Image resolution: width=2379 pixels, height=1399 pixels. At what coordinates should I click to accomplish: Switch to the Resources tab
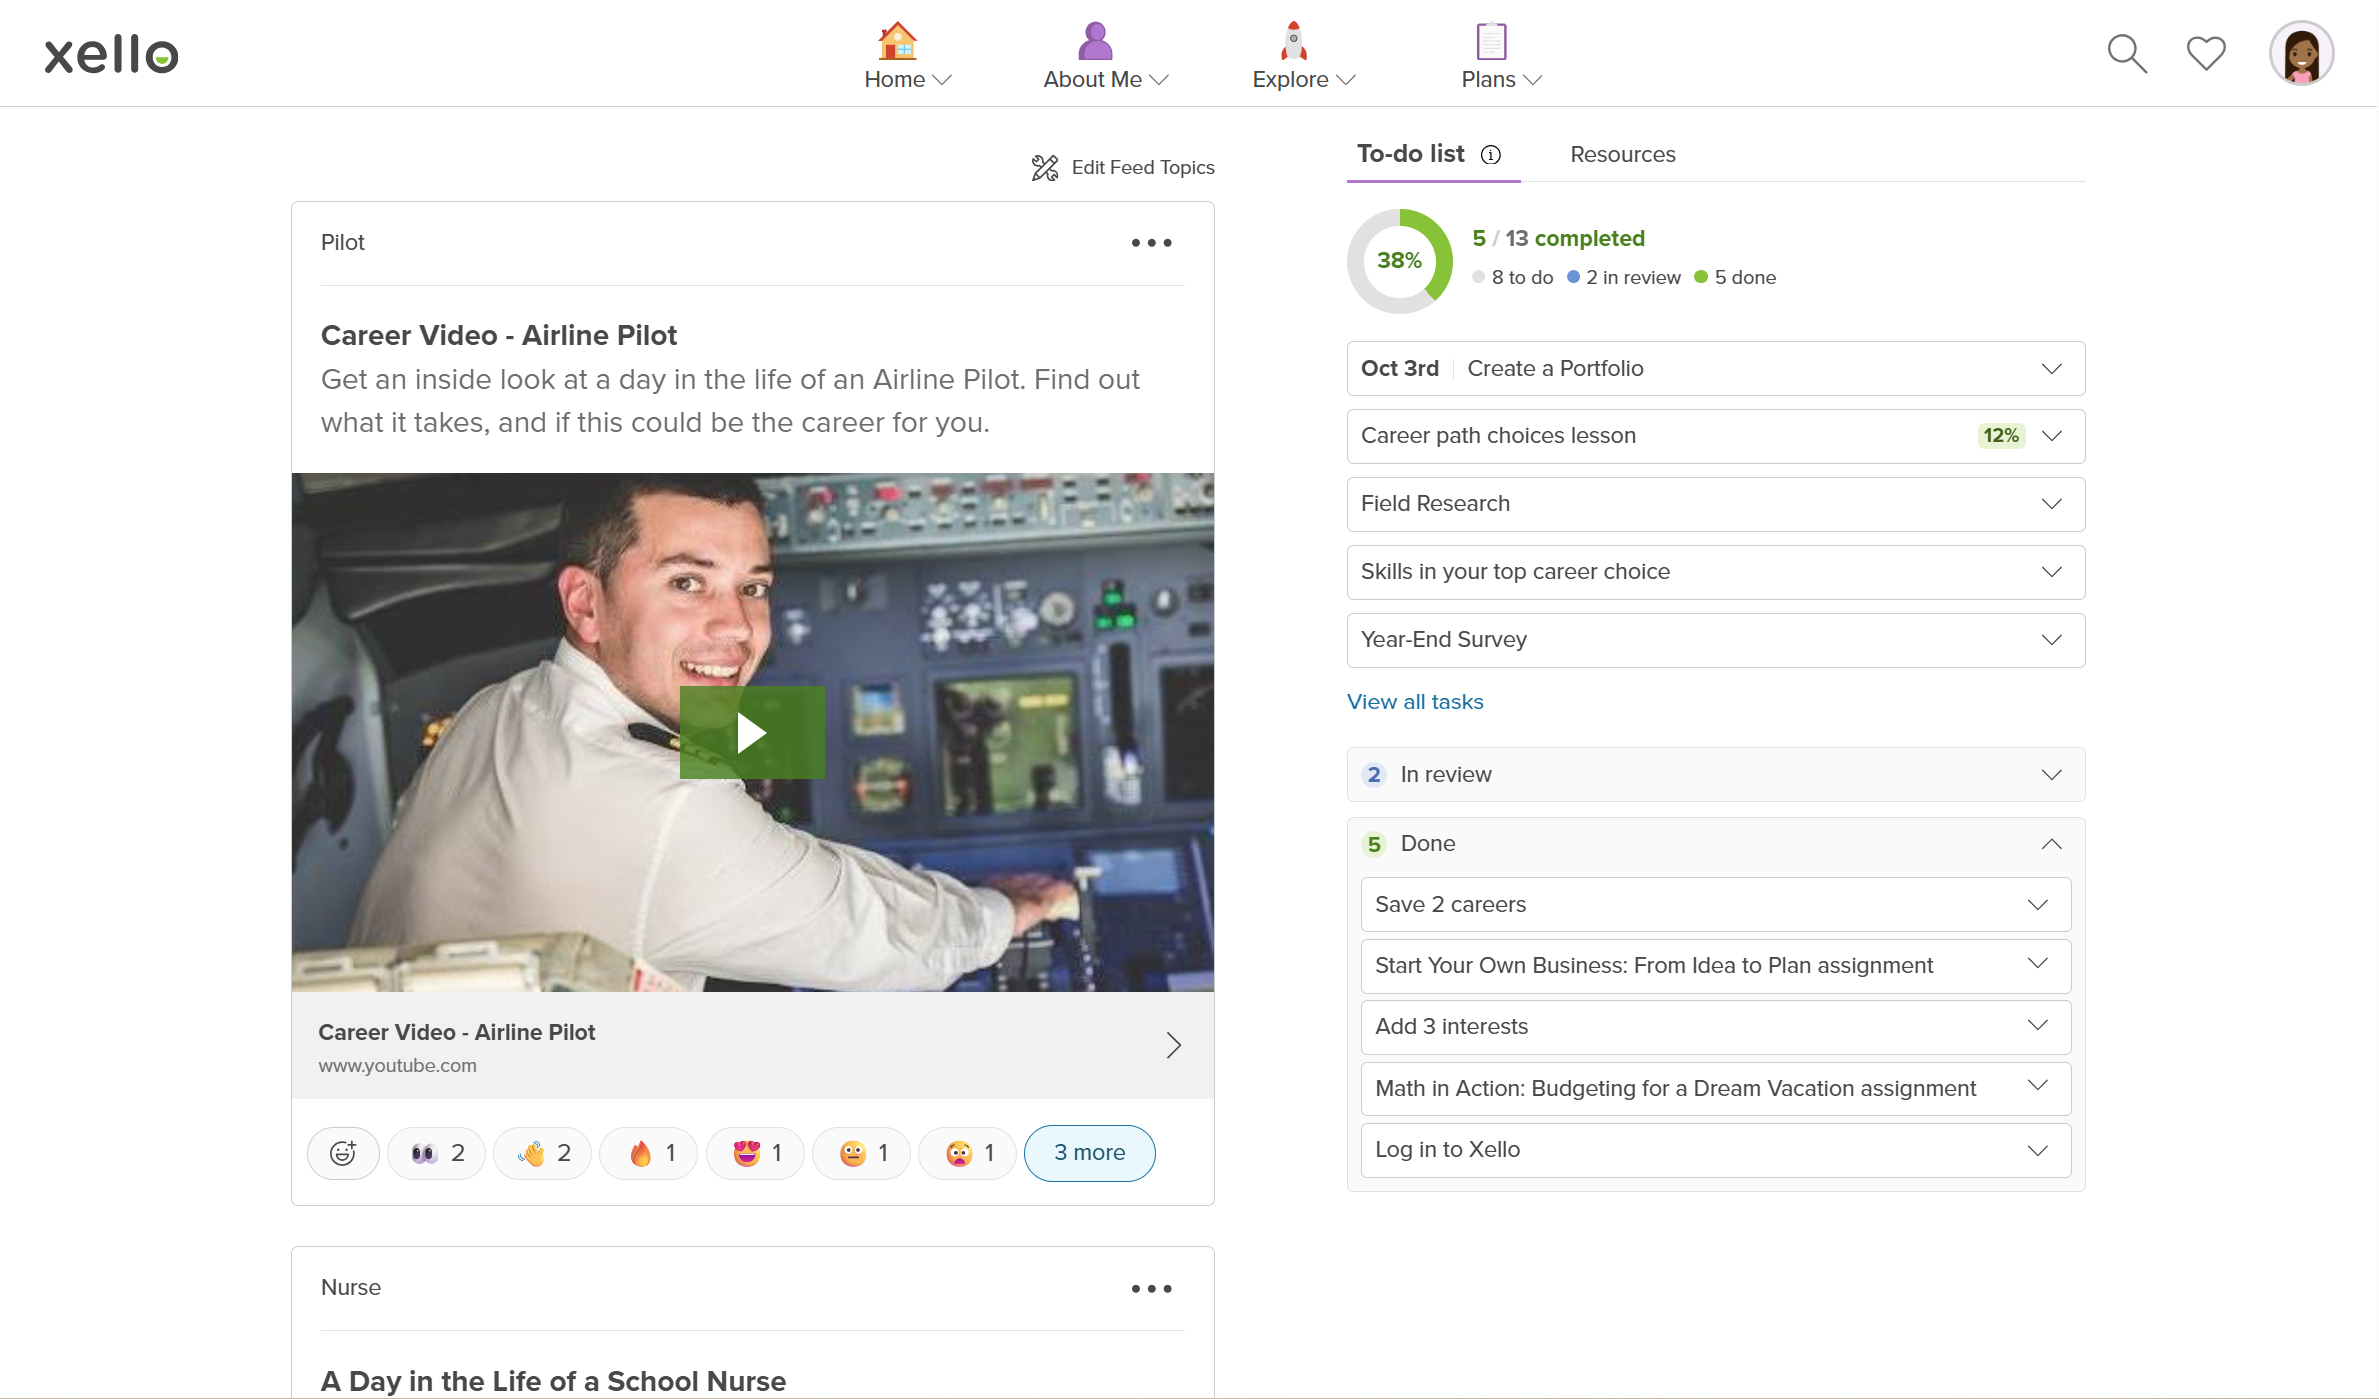[x=1622, y=155]
